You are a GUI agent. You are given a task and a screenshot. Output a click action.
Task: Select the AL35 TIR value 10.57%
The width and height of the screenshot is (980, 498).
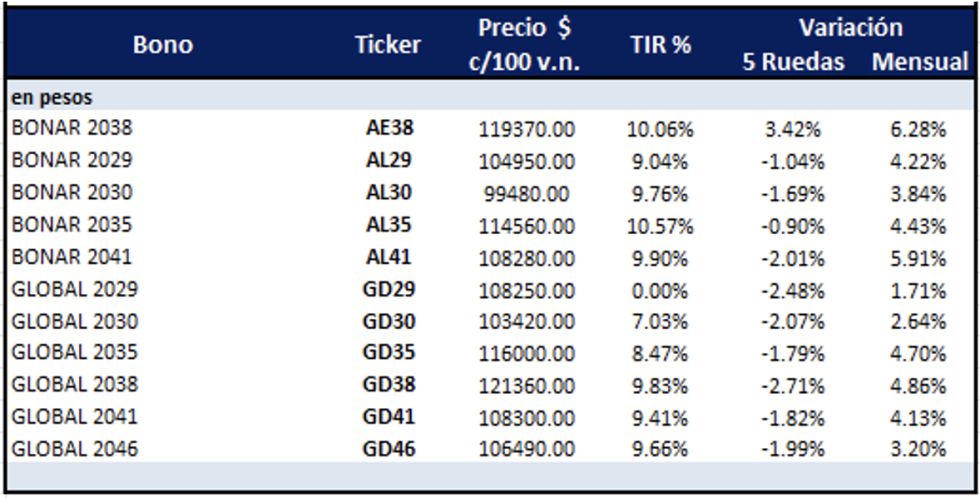[660, 224]
